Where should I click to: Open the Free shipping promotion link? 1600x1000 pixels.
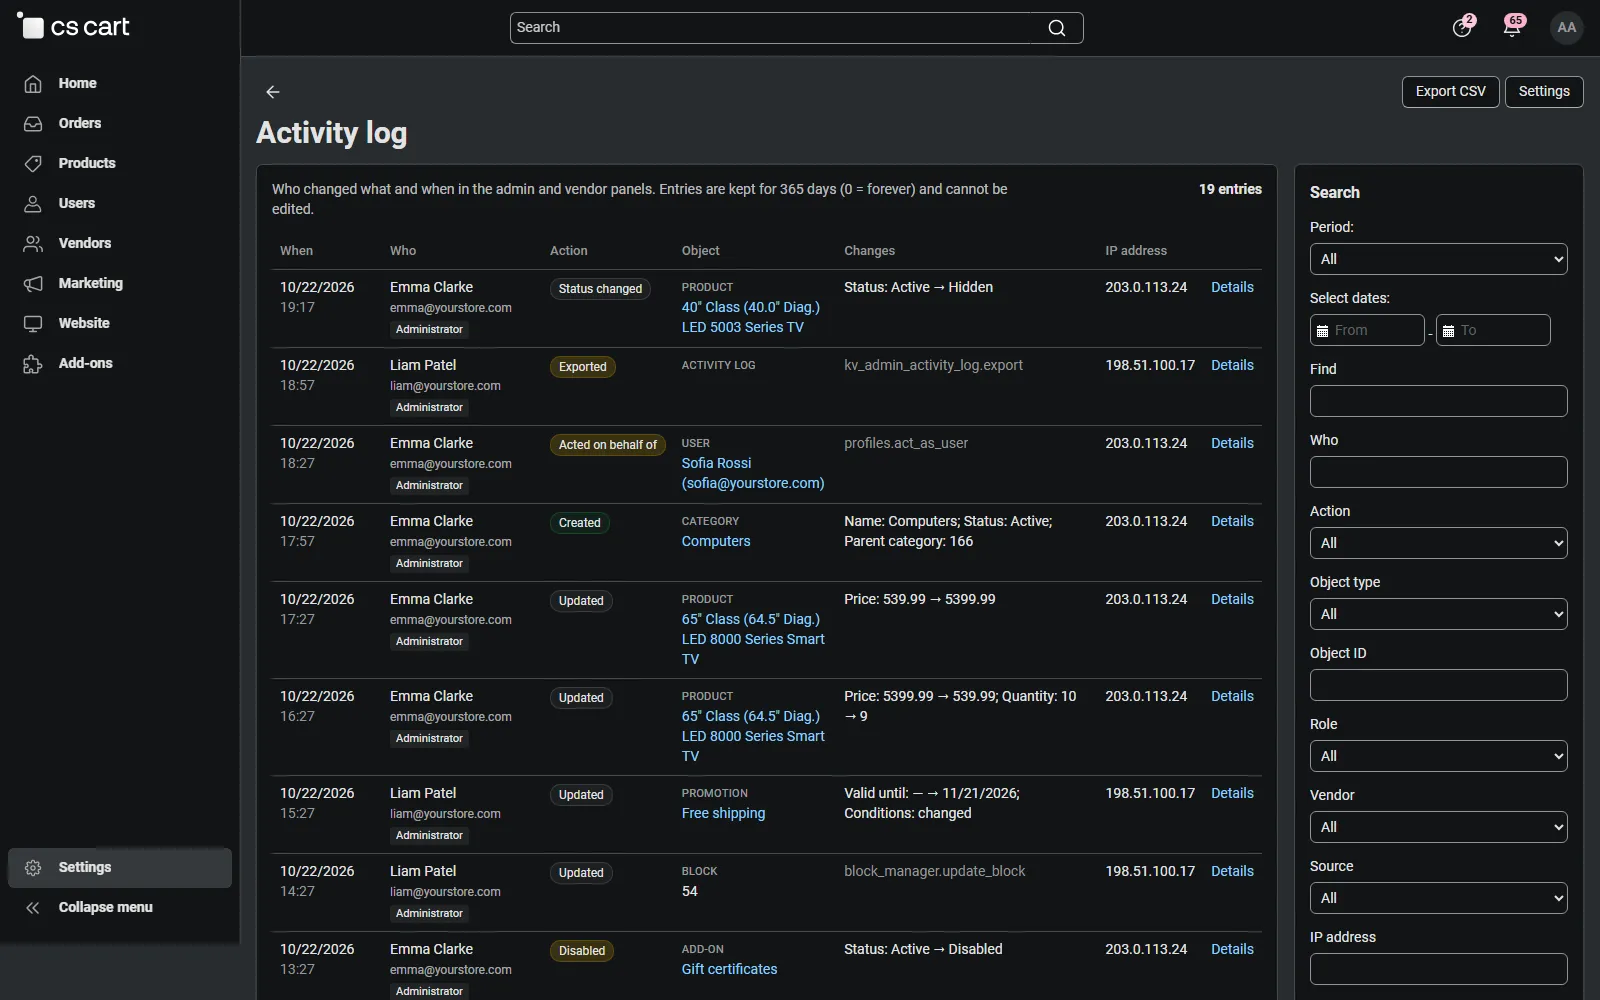click(723, 813)
